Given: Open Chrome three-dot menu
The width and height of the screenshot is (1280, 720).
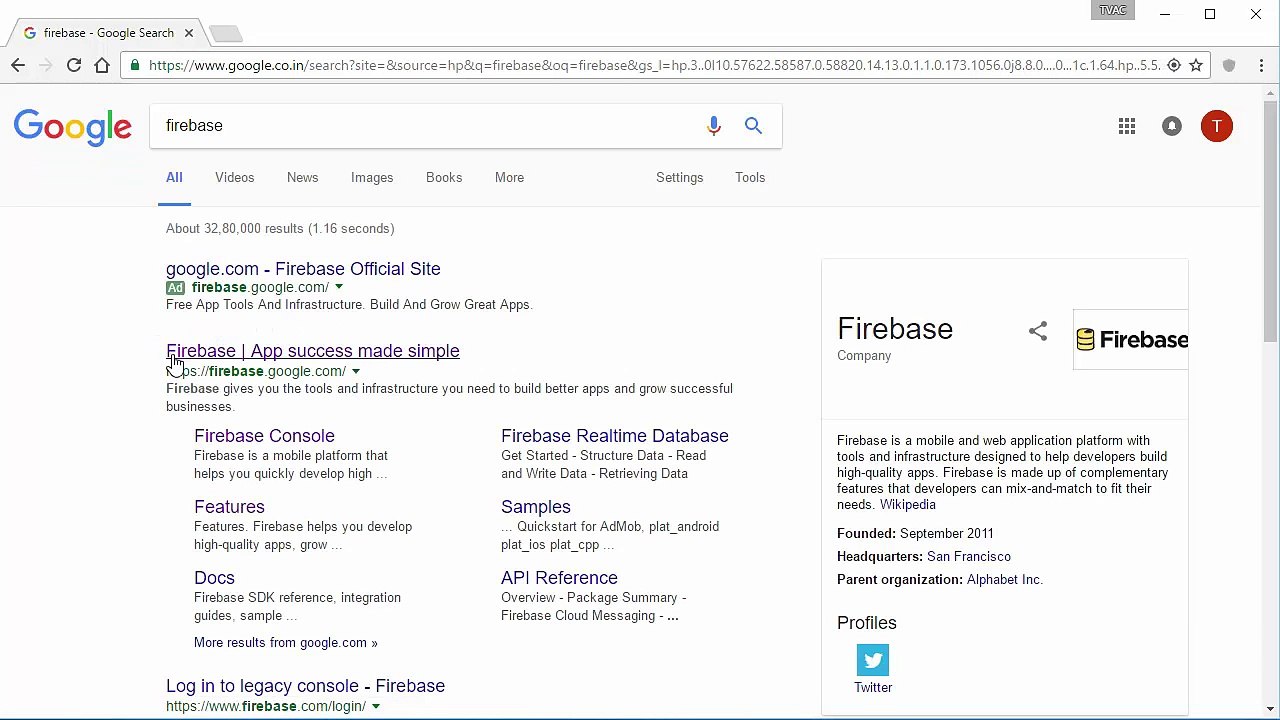Looking at the screenshot, I should (1261, 65).
